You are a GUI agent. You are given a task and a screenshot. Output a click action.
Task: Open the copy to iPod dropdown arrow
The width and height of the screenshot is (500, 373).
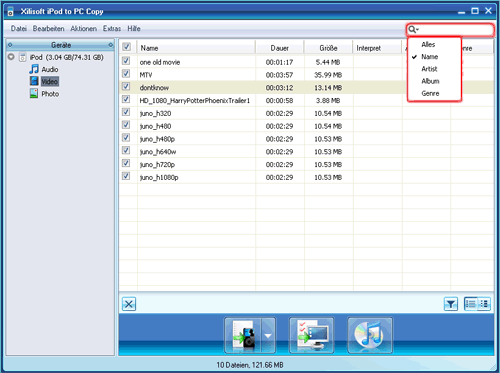268,335
